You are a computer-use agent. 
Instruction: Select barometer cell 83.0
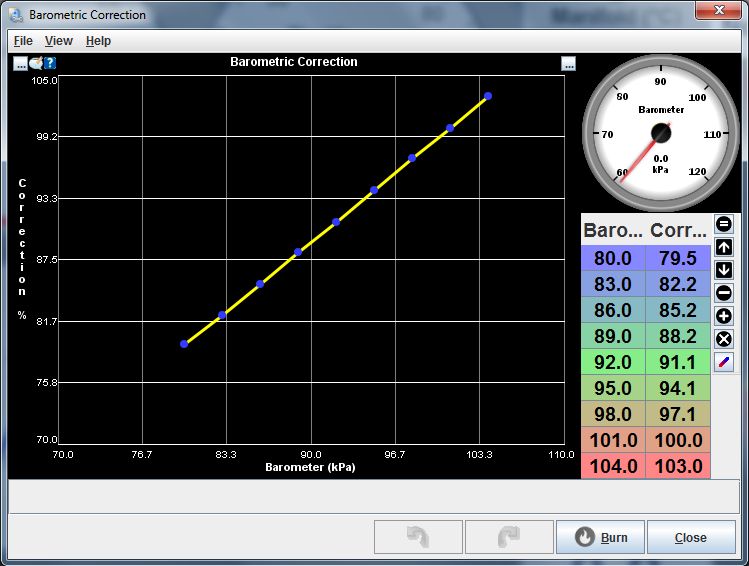[x=613, y=284]
